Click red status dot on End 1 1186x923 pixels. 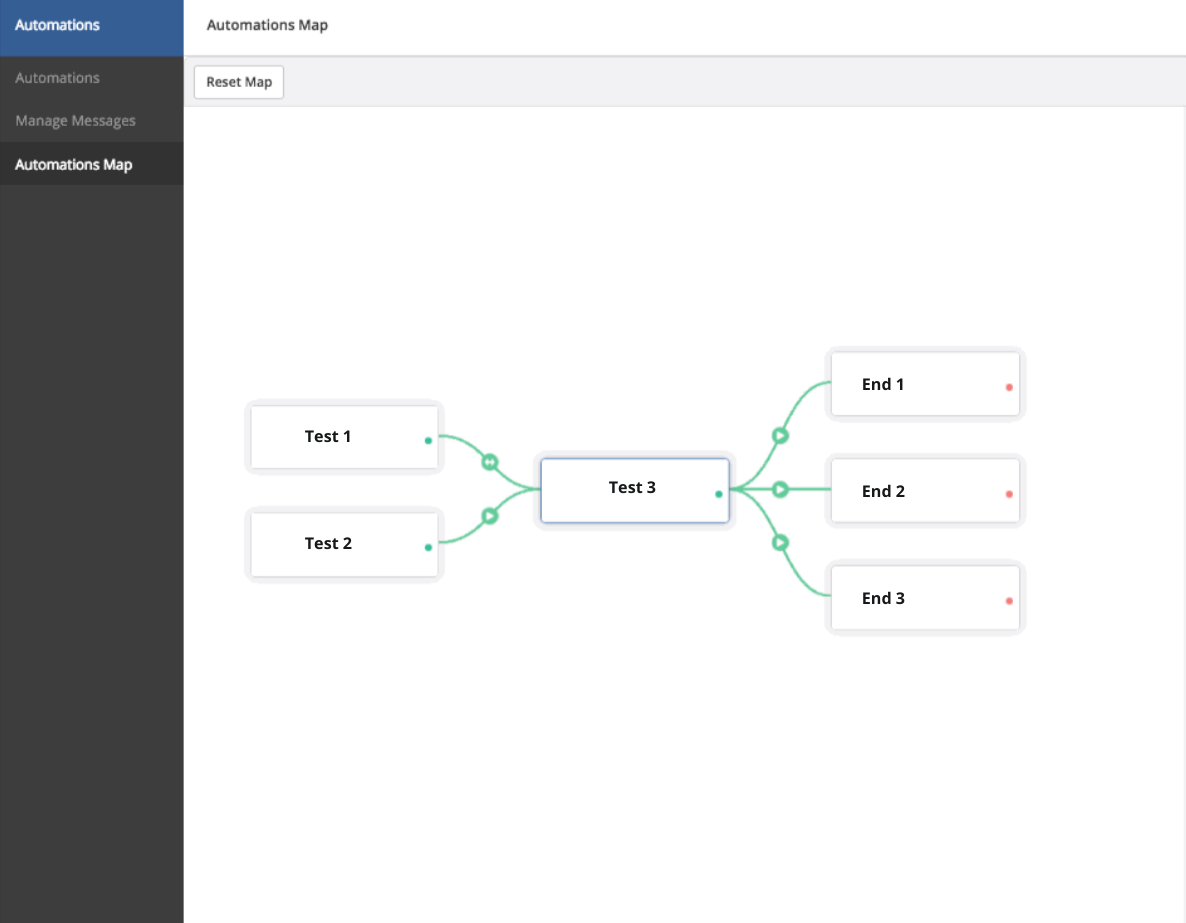(1009, 387)
